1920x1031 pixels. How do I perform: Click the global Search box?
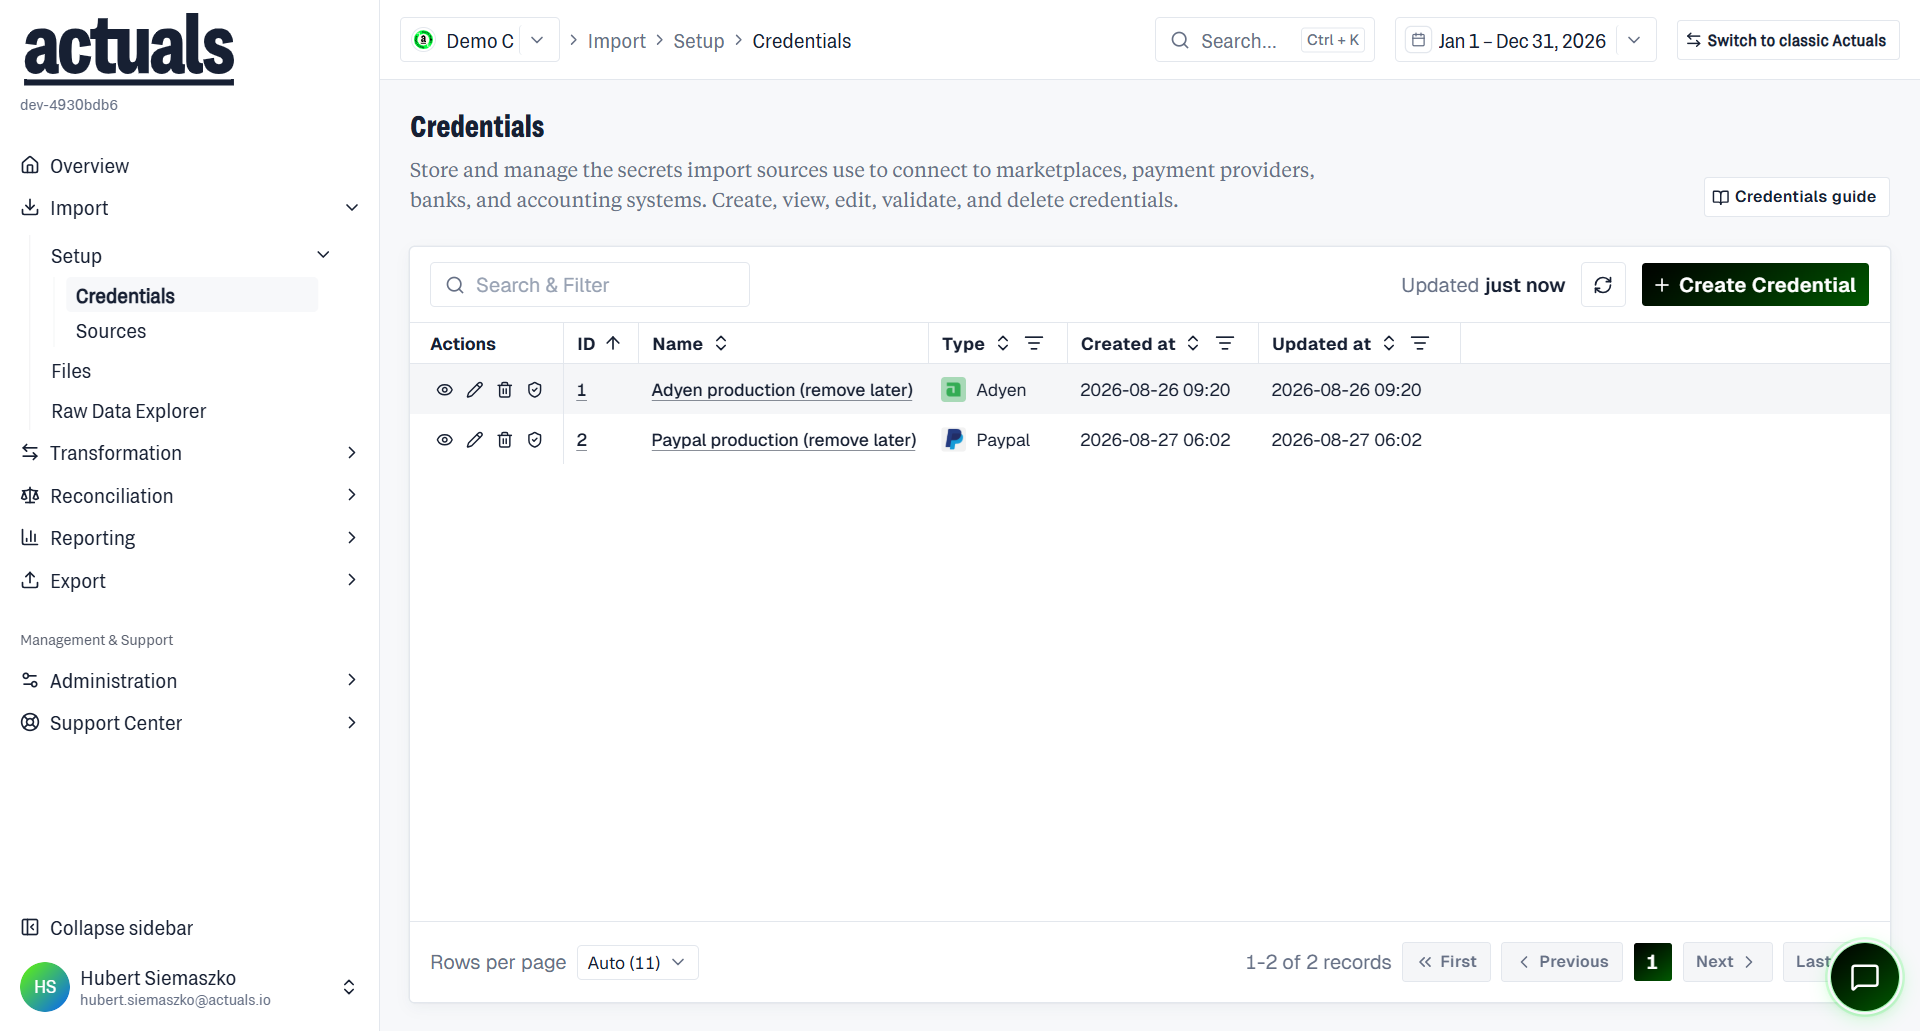pos(1265,40)
